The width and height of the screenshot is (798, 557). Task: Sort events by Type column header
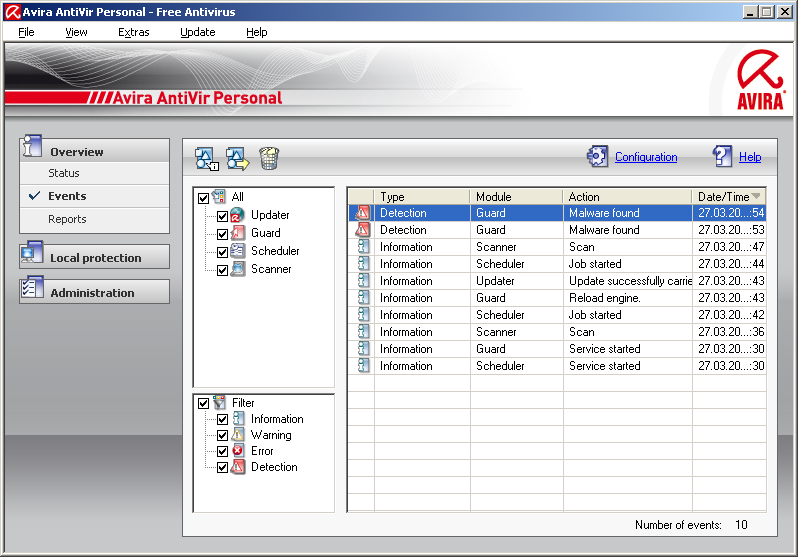click(x=421, y=197)
